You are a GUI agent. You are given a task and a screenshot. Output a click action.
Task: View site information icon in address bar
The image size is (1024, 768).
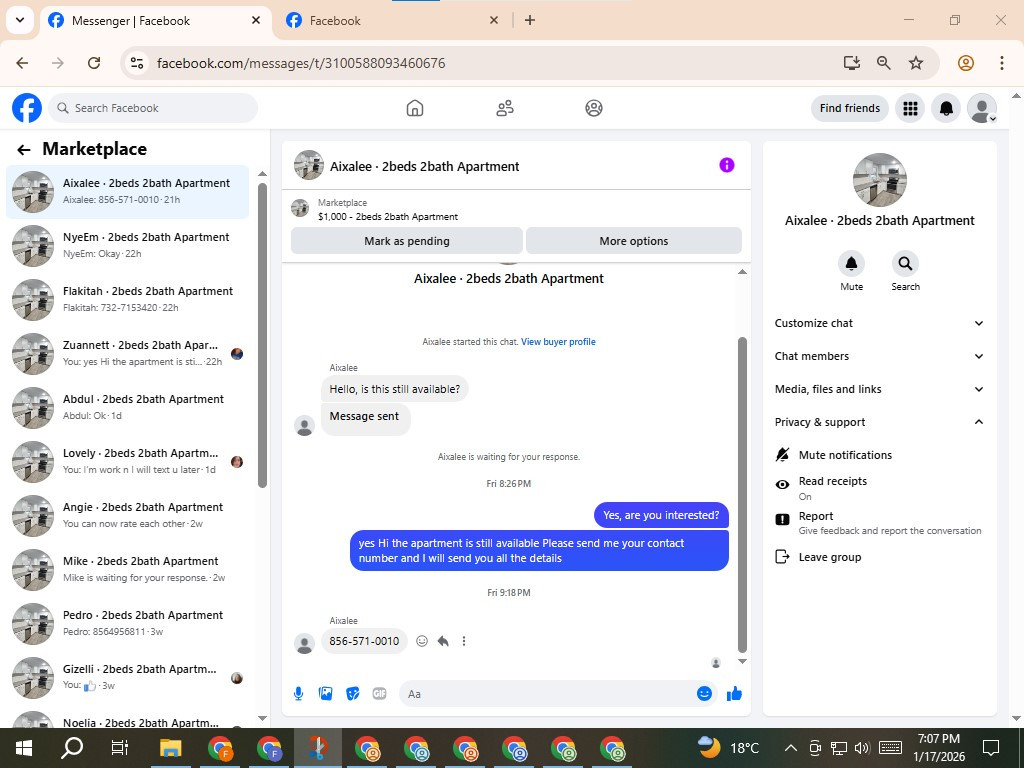pos(137,63)
